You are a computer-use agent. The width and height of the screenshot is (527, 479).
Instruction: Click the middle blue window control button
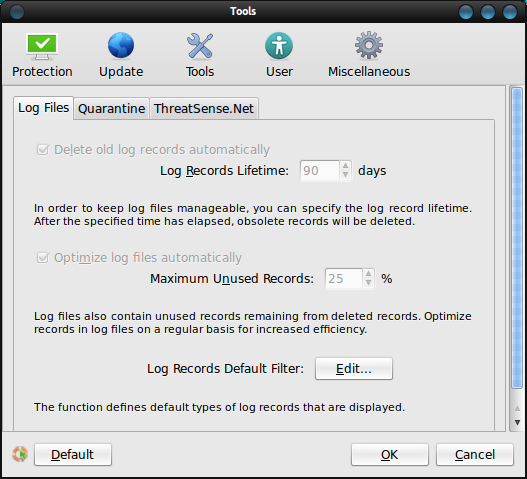click(x=488, y=12)
